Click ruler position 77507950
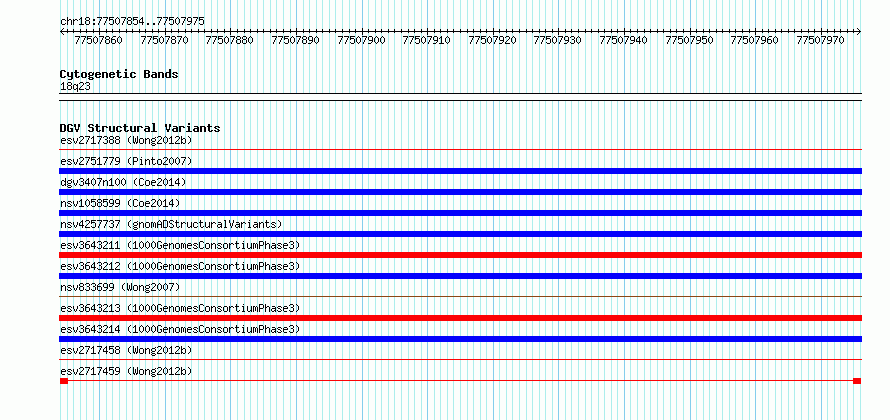The image size is (890, 420). [x=689, y=40]
